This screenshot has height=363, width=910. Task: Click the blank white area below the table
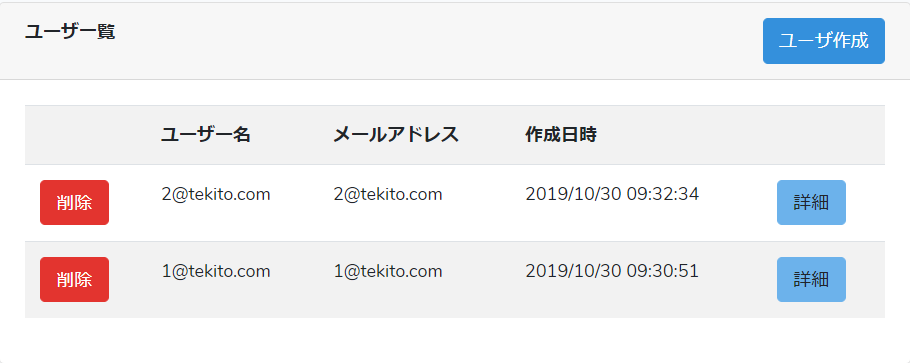pyautogui.click(x=455, y=340)
